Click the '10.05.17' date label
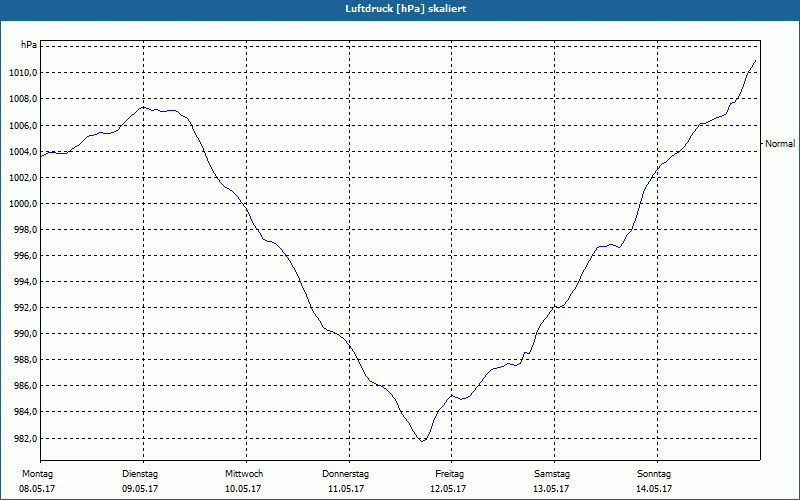 coord(243,489)
